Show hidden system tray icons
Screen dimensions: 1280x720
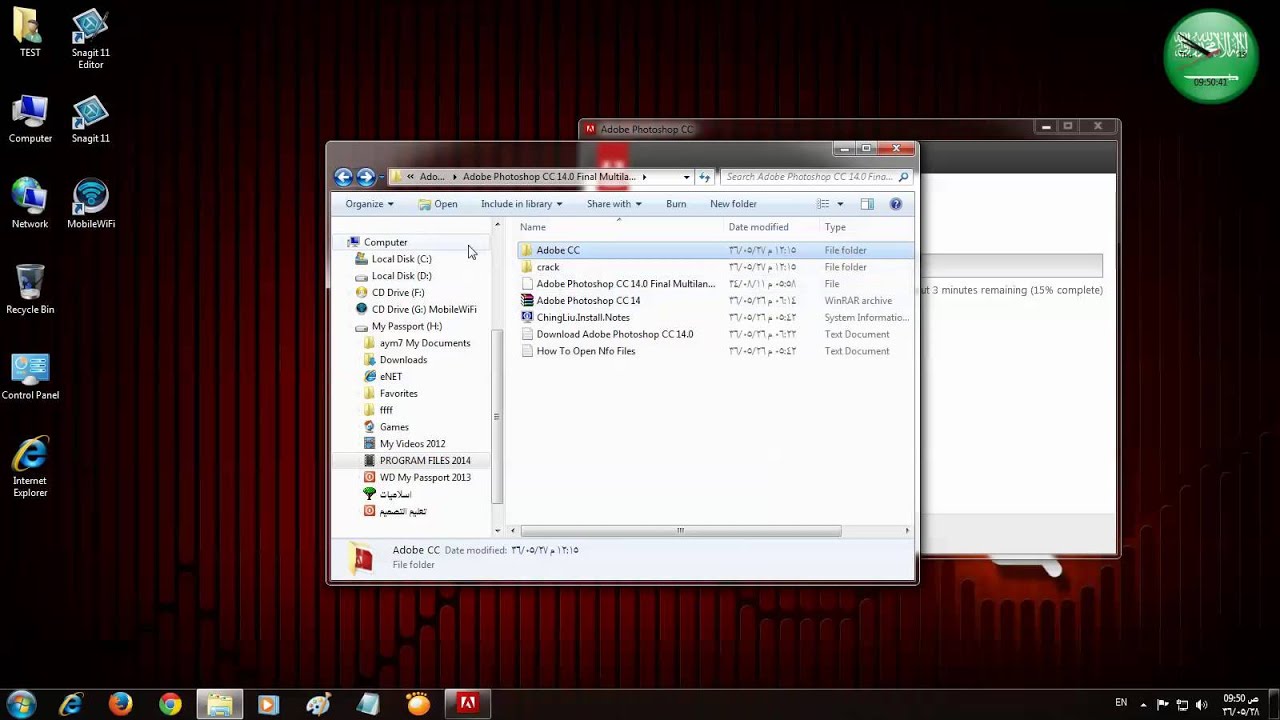[x=1143, y=704]
